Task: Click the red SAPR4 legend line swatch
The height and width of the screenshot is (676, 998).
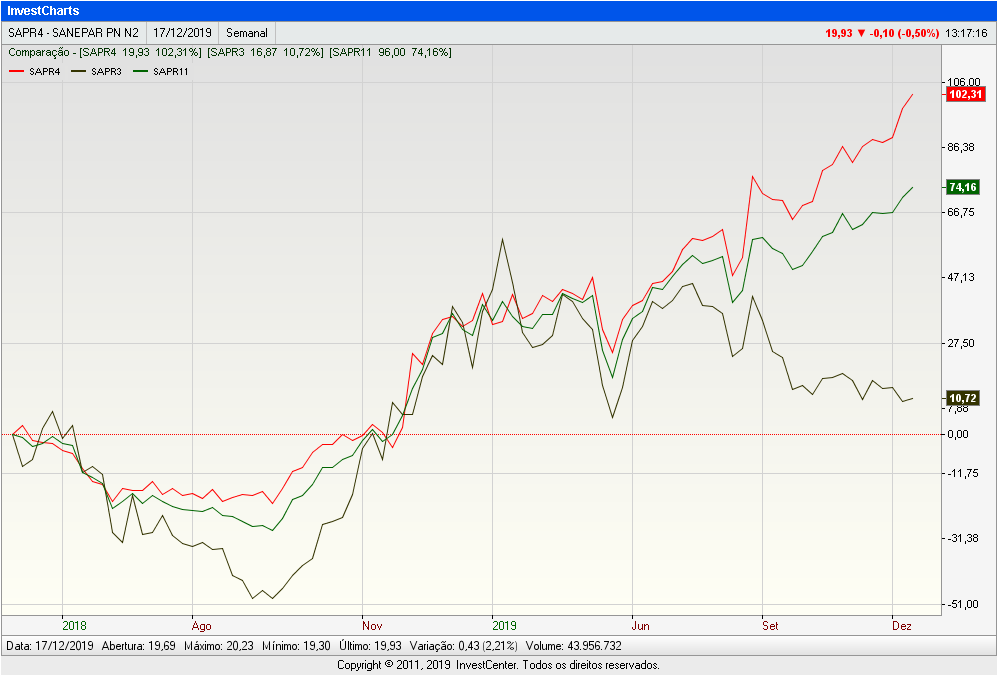Action: tap(17, 71)
